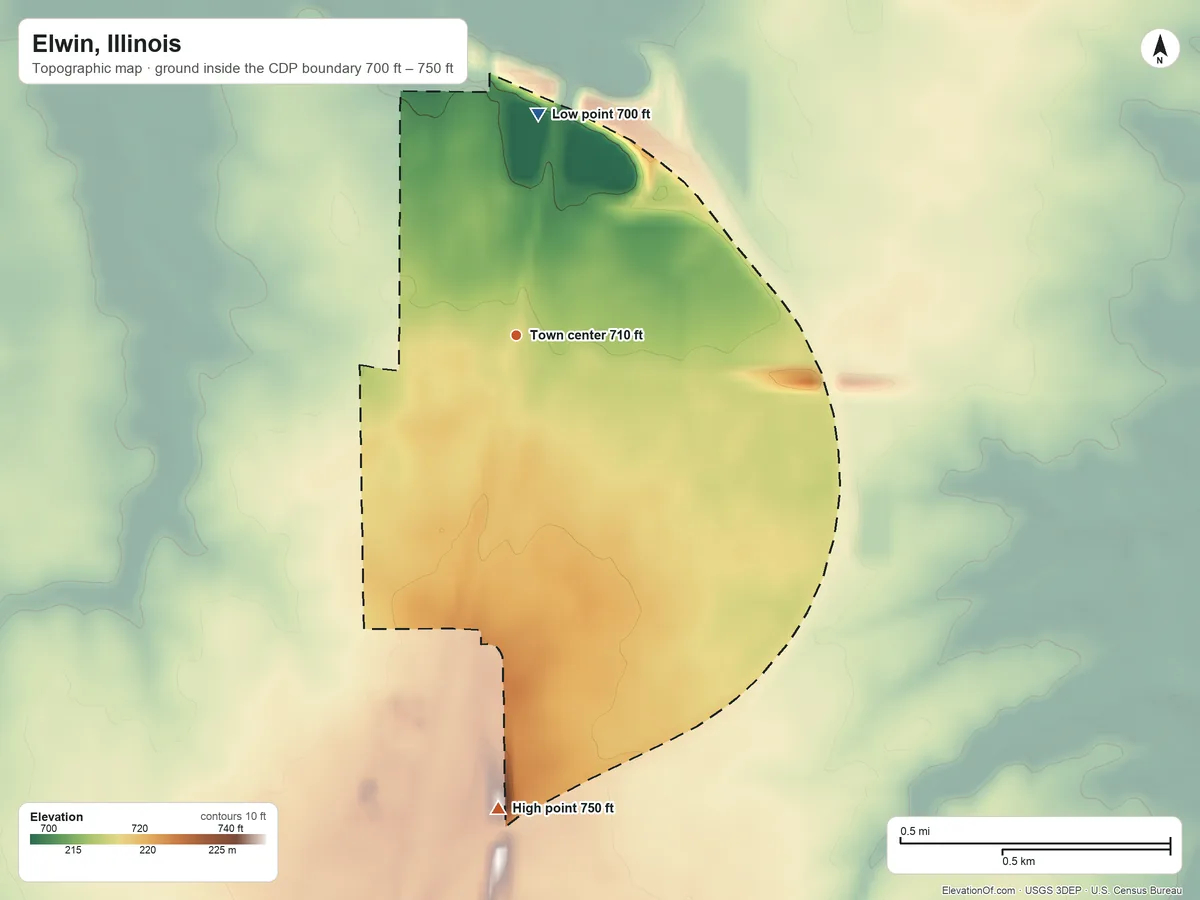Click the '220' meter legend label

[x=147, y=851]
